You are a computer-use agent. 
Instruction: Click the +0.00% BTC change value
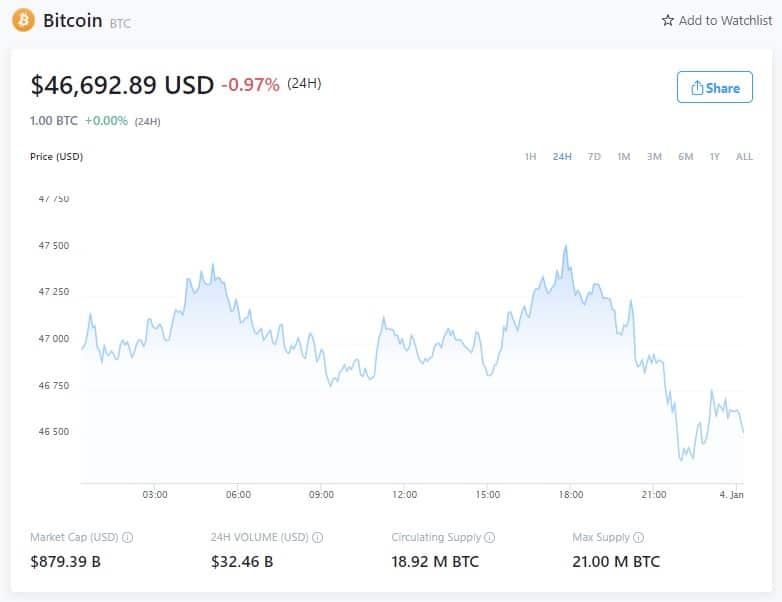(106, 121)
